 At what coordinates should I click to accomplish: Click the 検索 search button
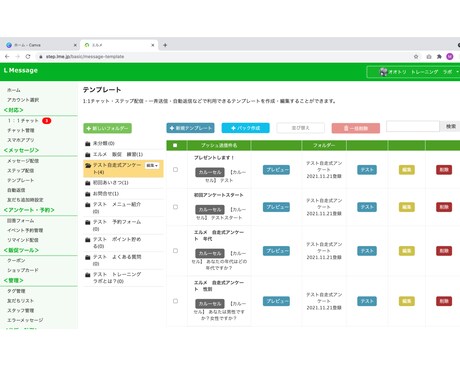click(x=451, y=126)
